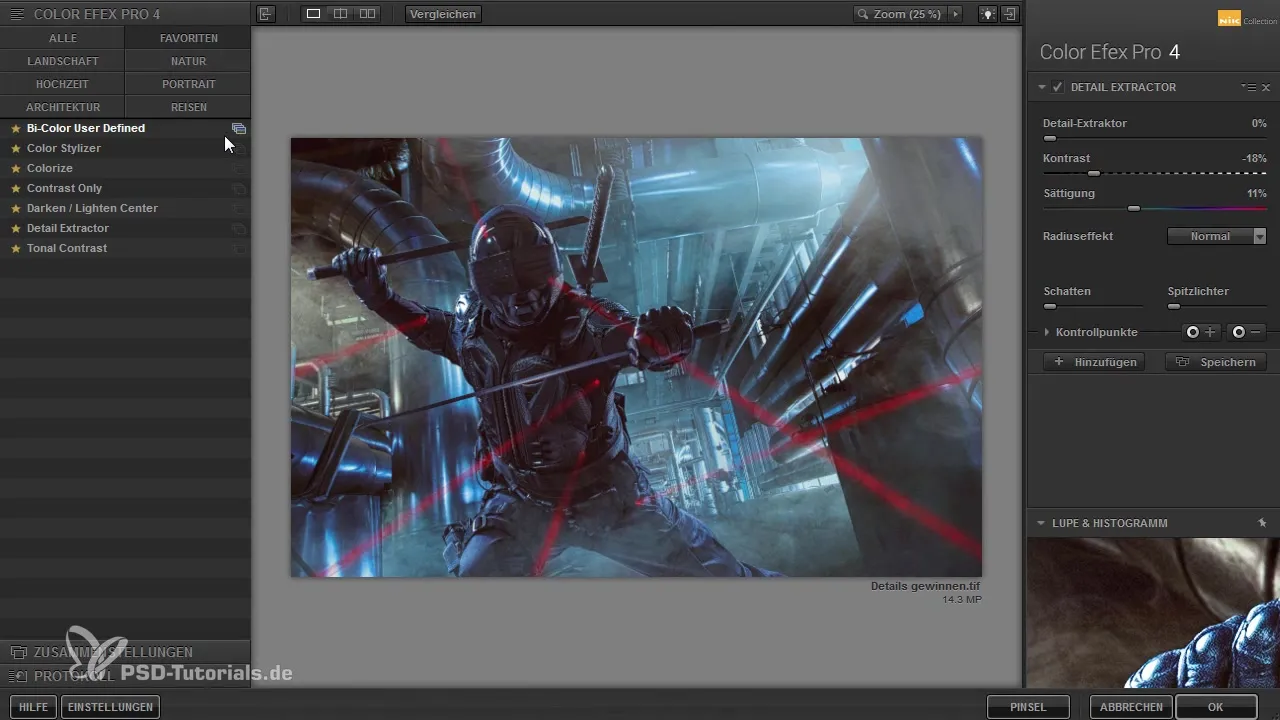Viewport: 1280px width, 720px height.
Task: Select single image view mode
Action: tap(313, 14)
